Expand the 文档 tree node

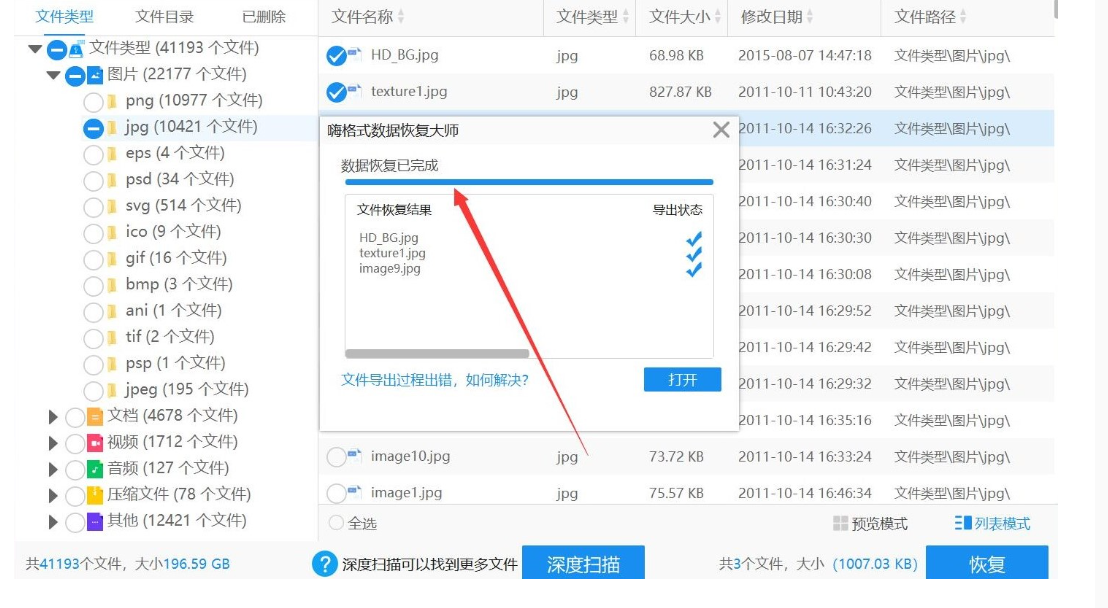pos(52,417)
